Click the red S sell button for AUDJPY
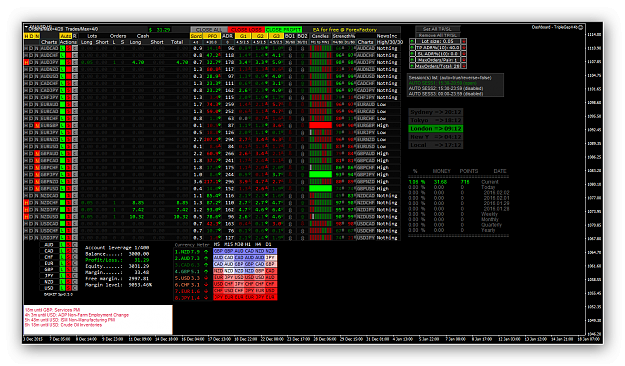The height and width of the screenshot is (366, 625). click(69, 62)
